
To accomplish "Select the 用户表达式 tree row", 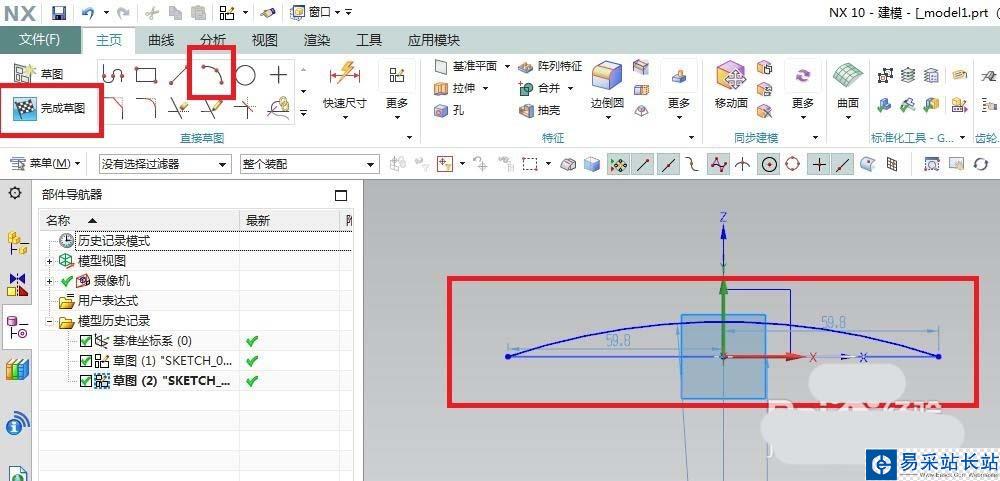I will (x=195, y=300).
